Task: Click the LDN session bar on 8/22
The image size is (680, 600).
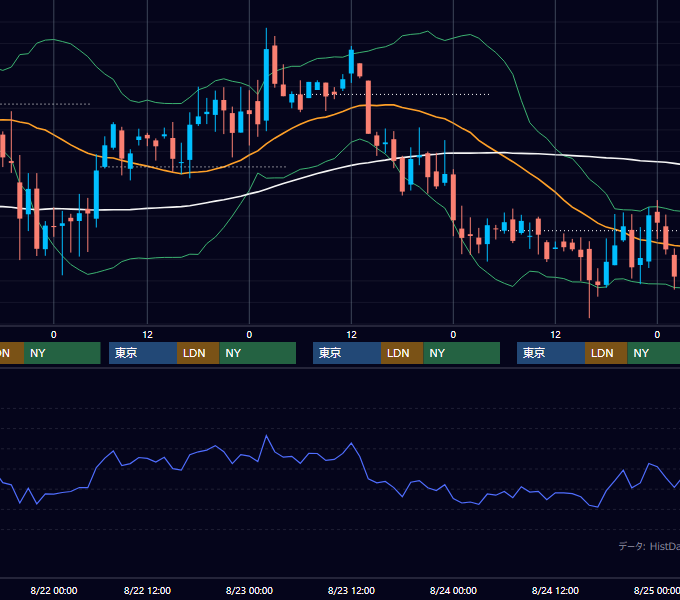Action: [198, 353]
